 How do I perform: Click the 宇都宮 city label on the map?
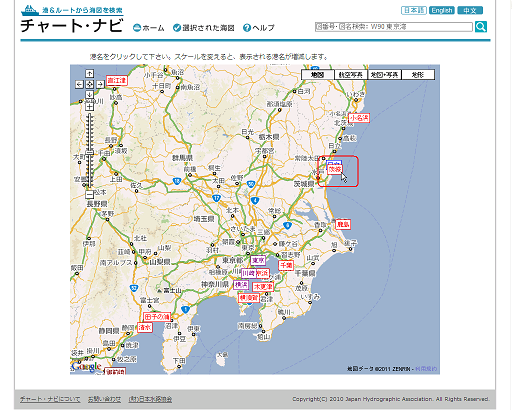265,151
